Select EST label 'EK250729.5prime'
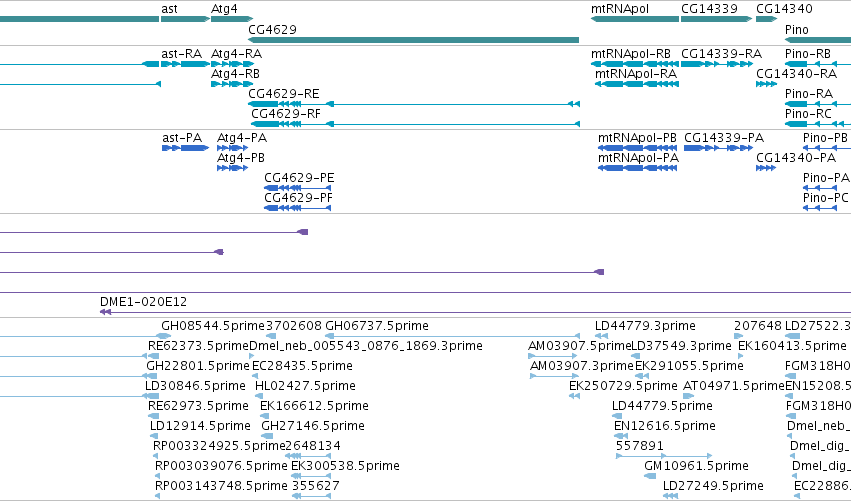Screen dimensions: 851x501 coord(623,386)
